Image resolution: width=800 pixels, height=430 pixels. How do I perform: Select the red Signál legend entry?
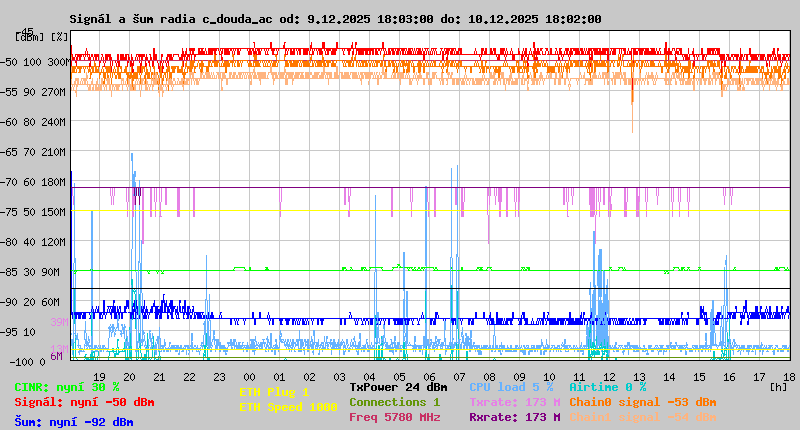(x=84, y=402)
